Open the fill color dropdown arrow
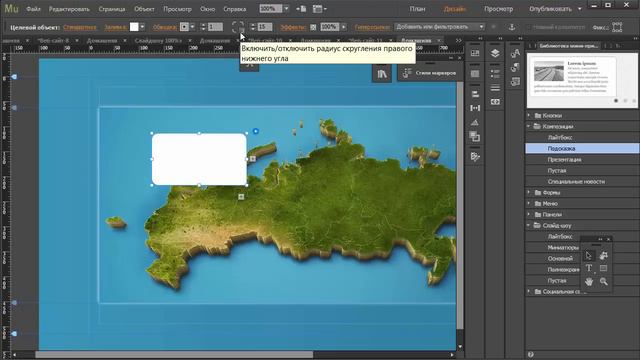This screenshot has height=360, width=640. (x=142, y=27)
